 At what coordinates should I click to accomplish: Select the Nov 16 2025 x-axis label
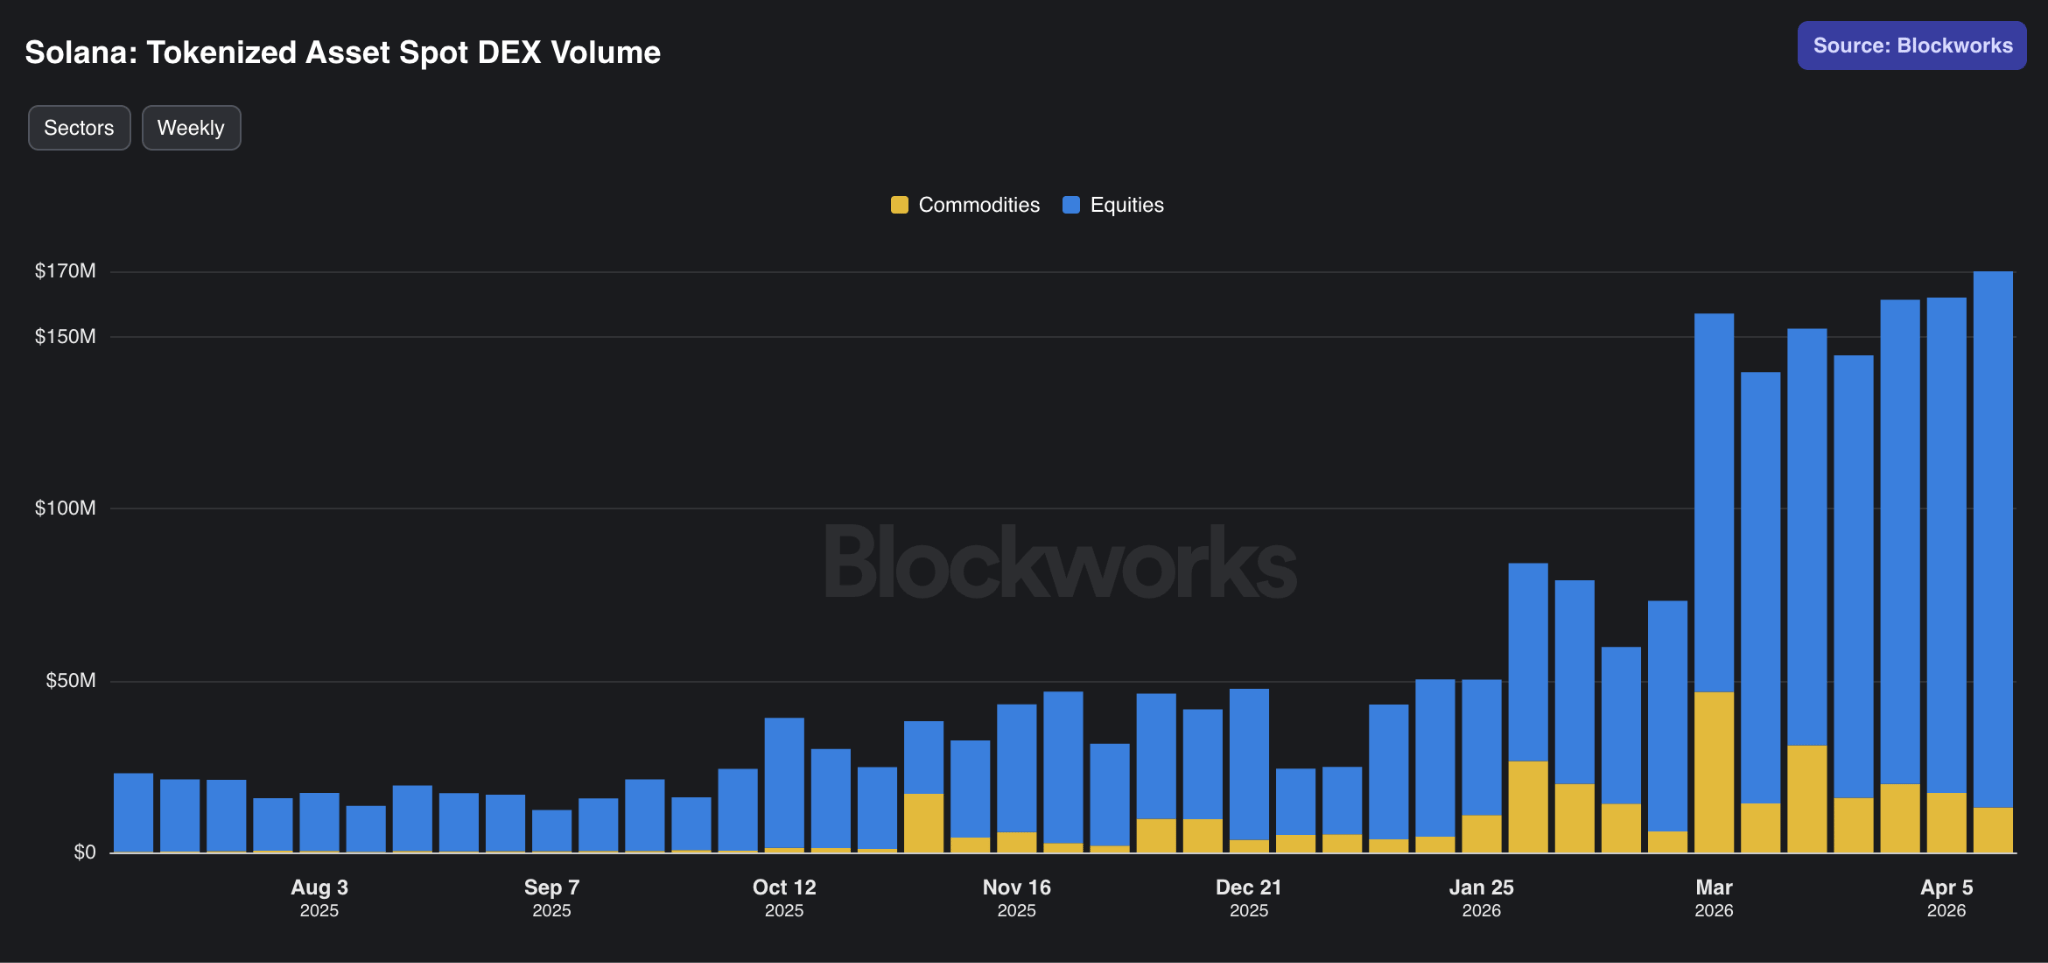[1017, 898]
